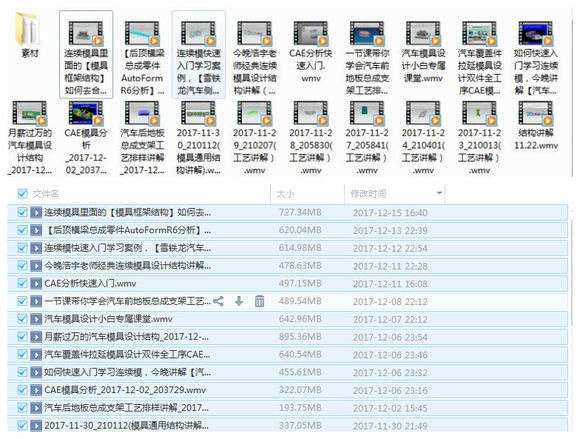Click the date 2017-12-08 22:12
Viewport: 580px width, 439px height.
(390, 301)
